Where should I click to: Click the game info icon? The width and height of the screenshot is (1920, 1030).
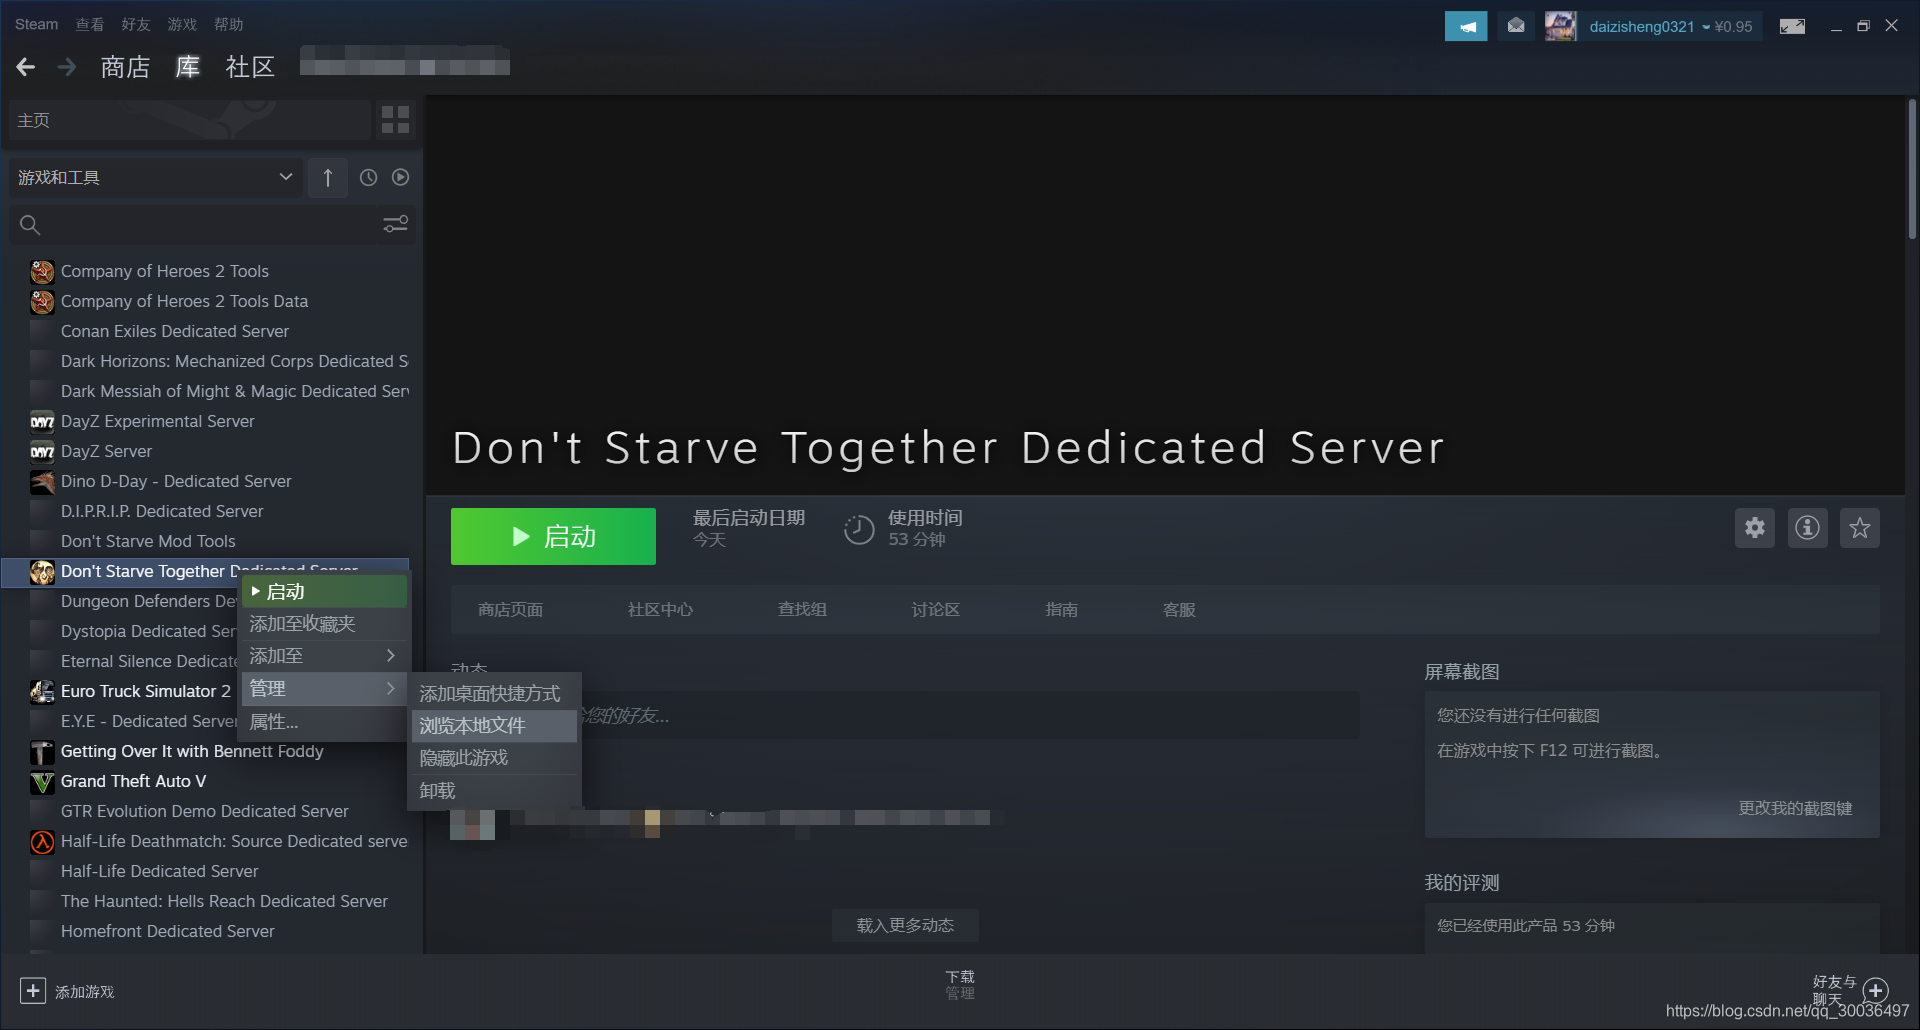(x=1807, y=527)
